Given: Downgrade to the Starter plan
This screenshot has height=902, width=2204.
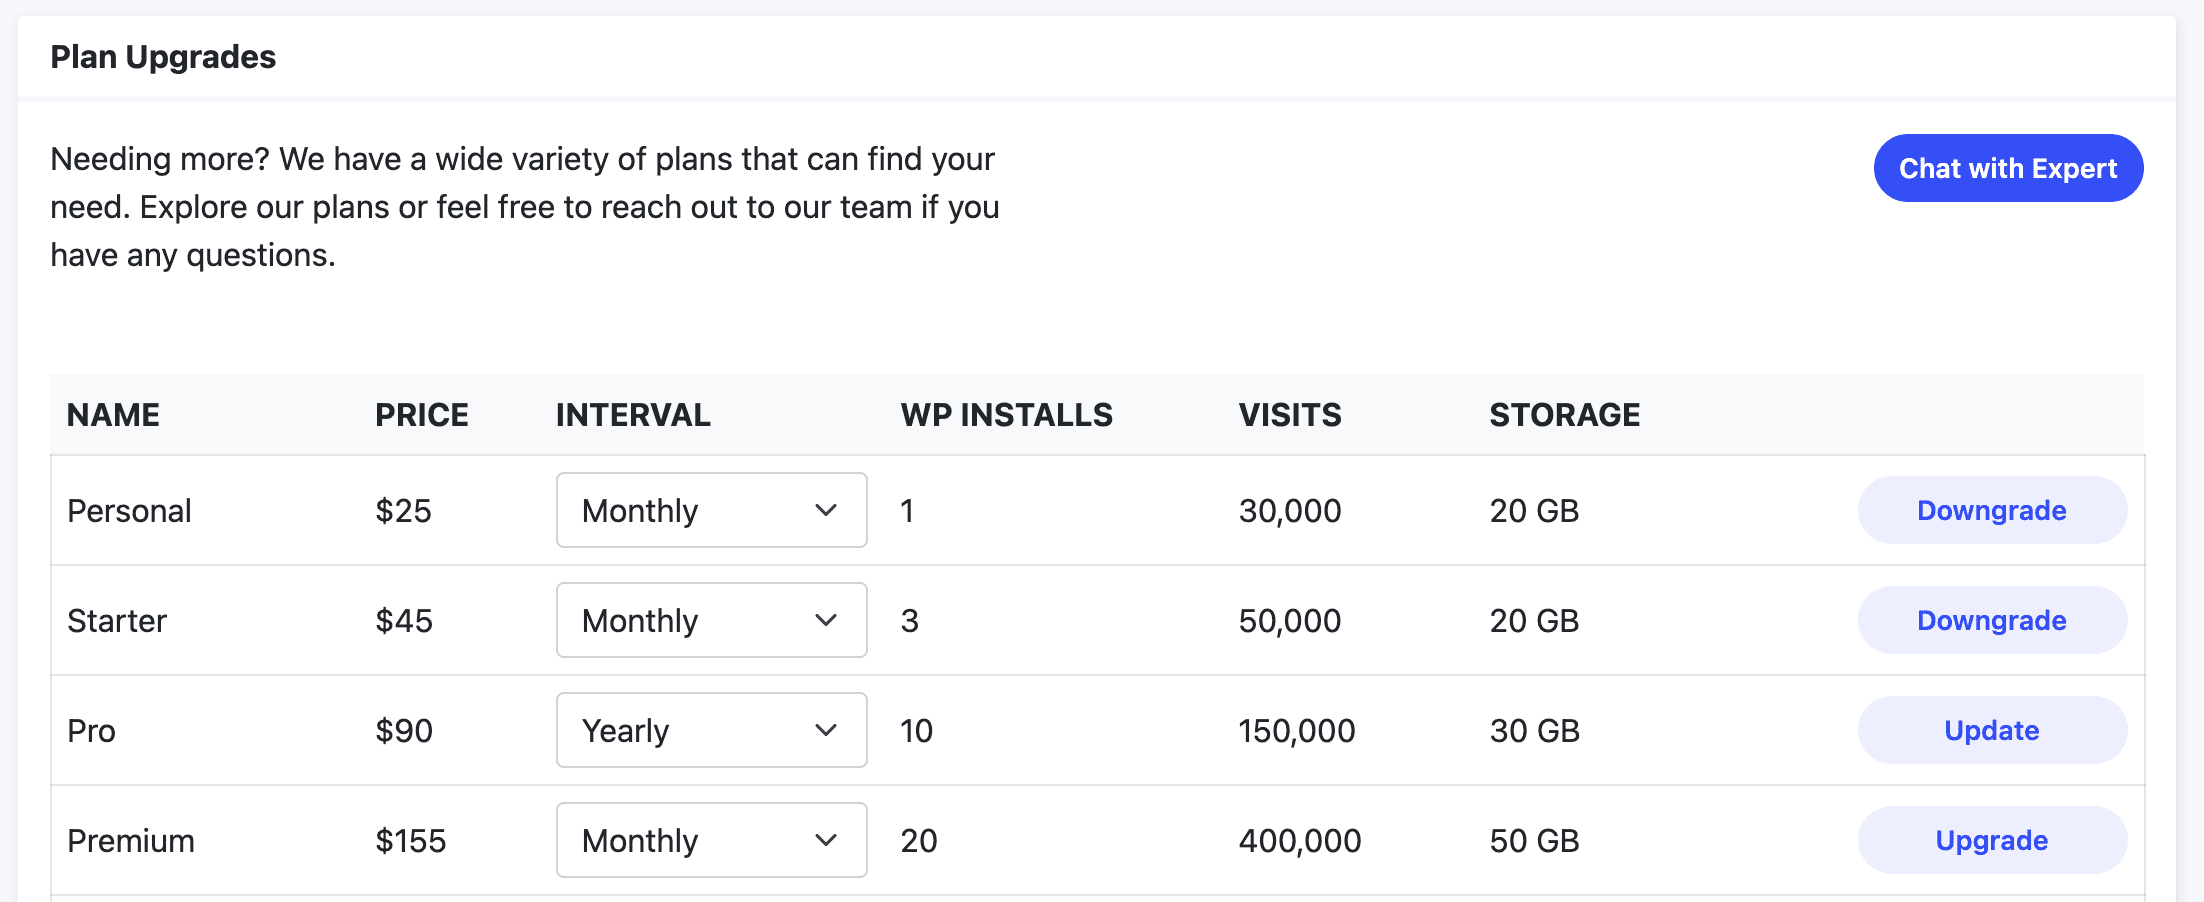Looking at the screenshot, I should [x=1991, y=620].
